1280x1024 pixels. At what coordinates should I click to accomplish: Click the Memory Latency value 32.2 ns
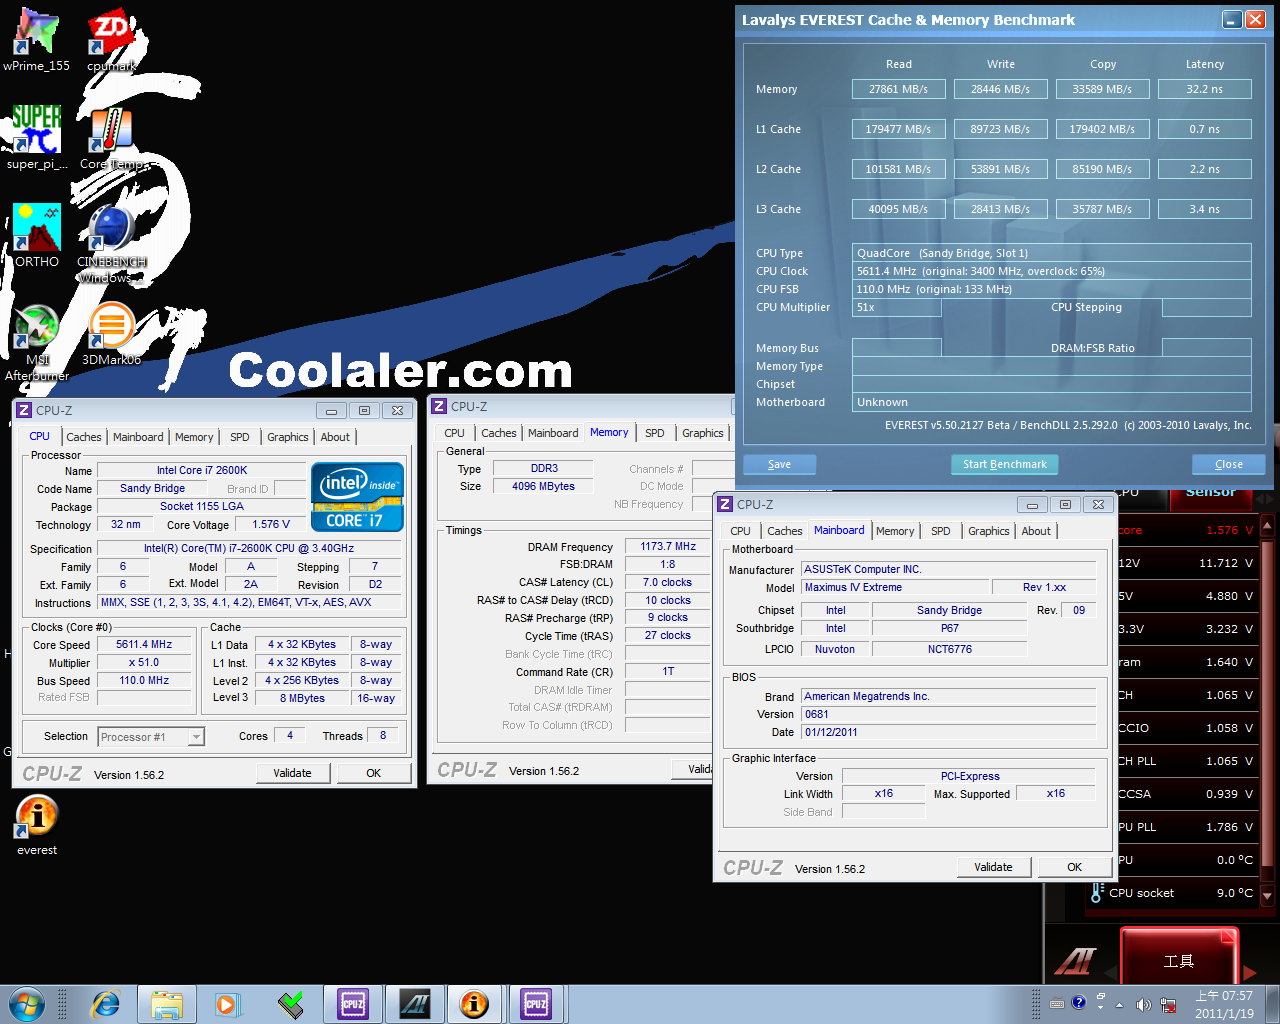(1204, 89)
